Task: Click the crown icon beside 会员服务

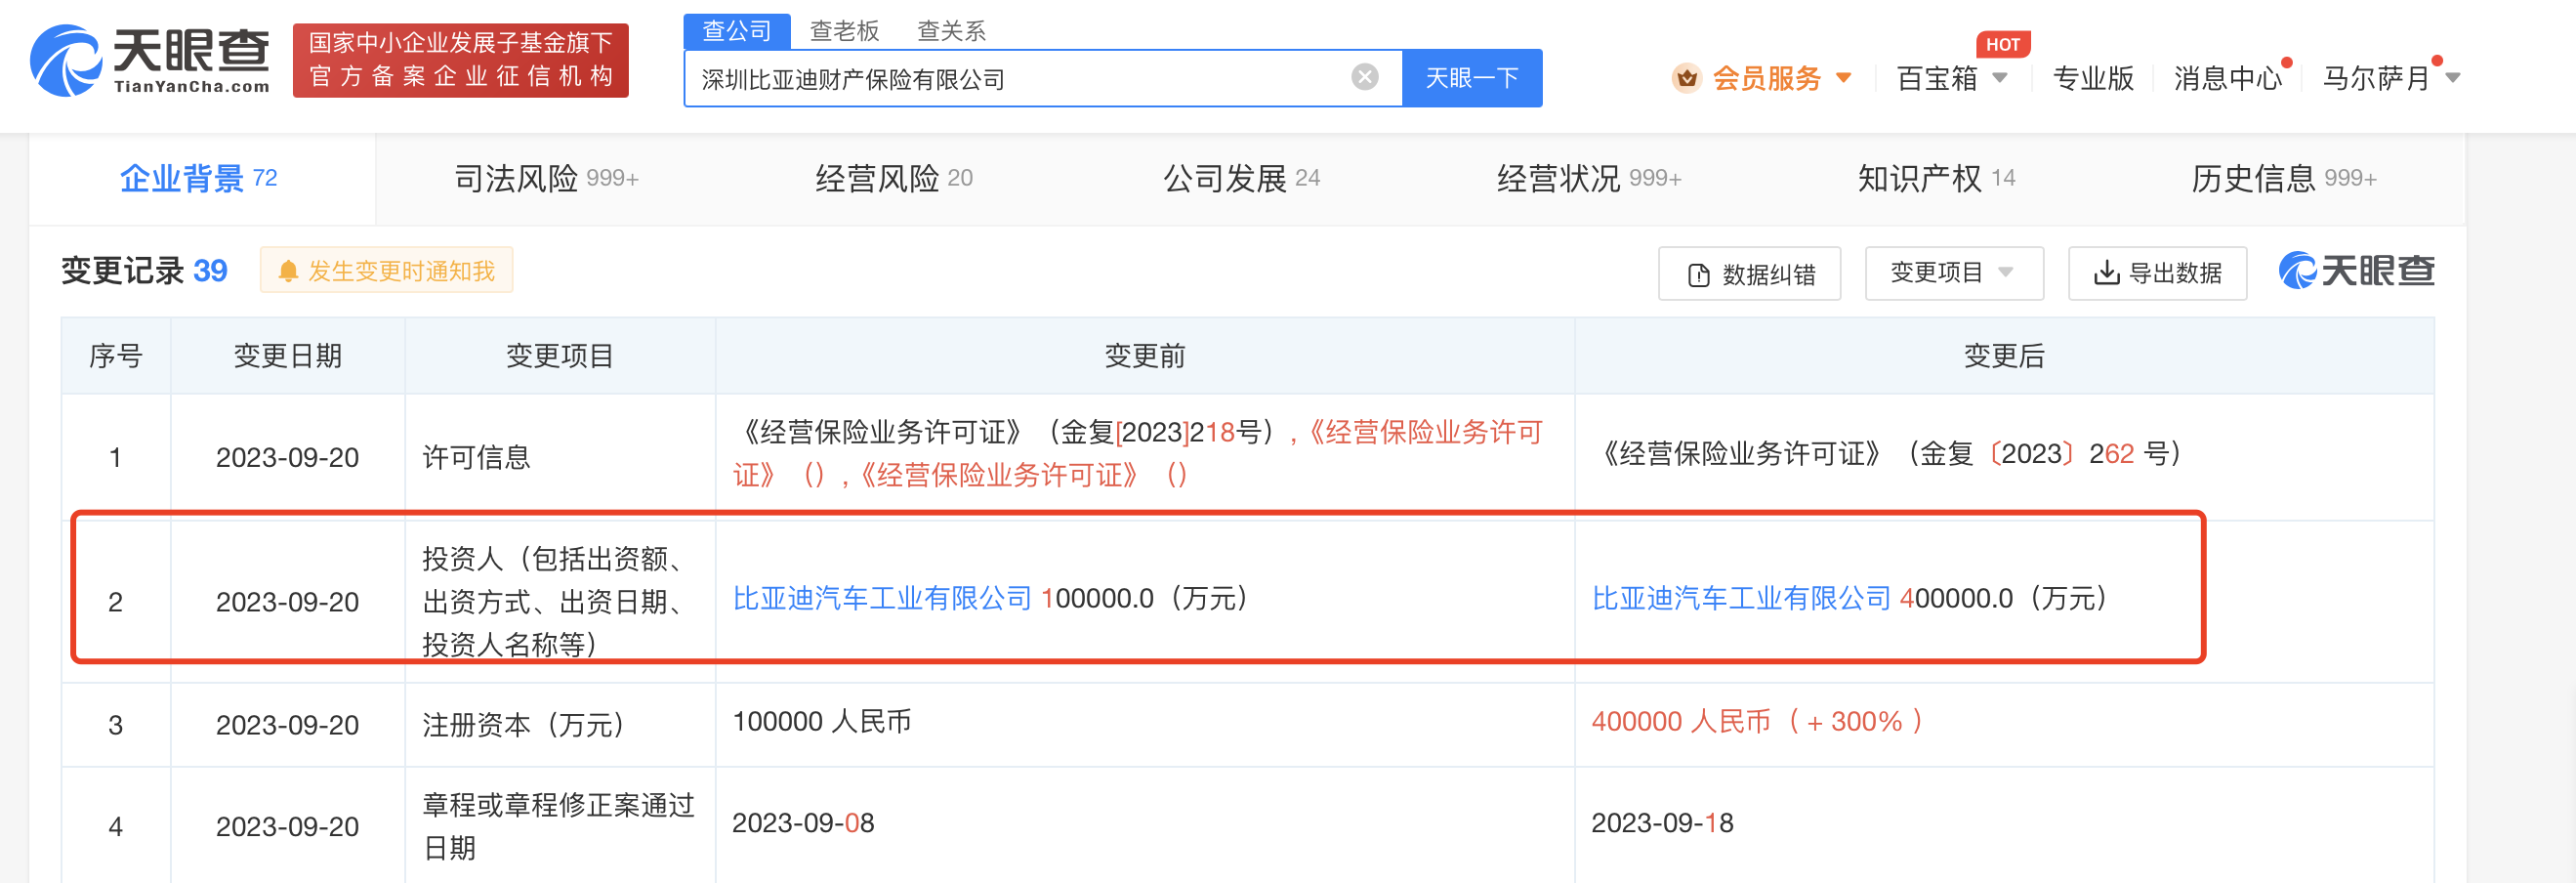Action: click(x=1686, y=77)
